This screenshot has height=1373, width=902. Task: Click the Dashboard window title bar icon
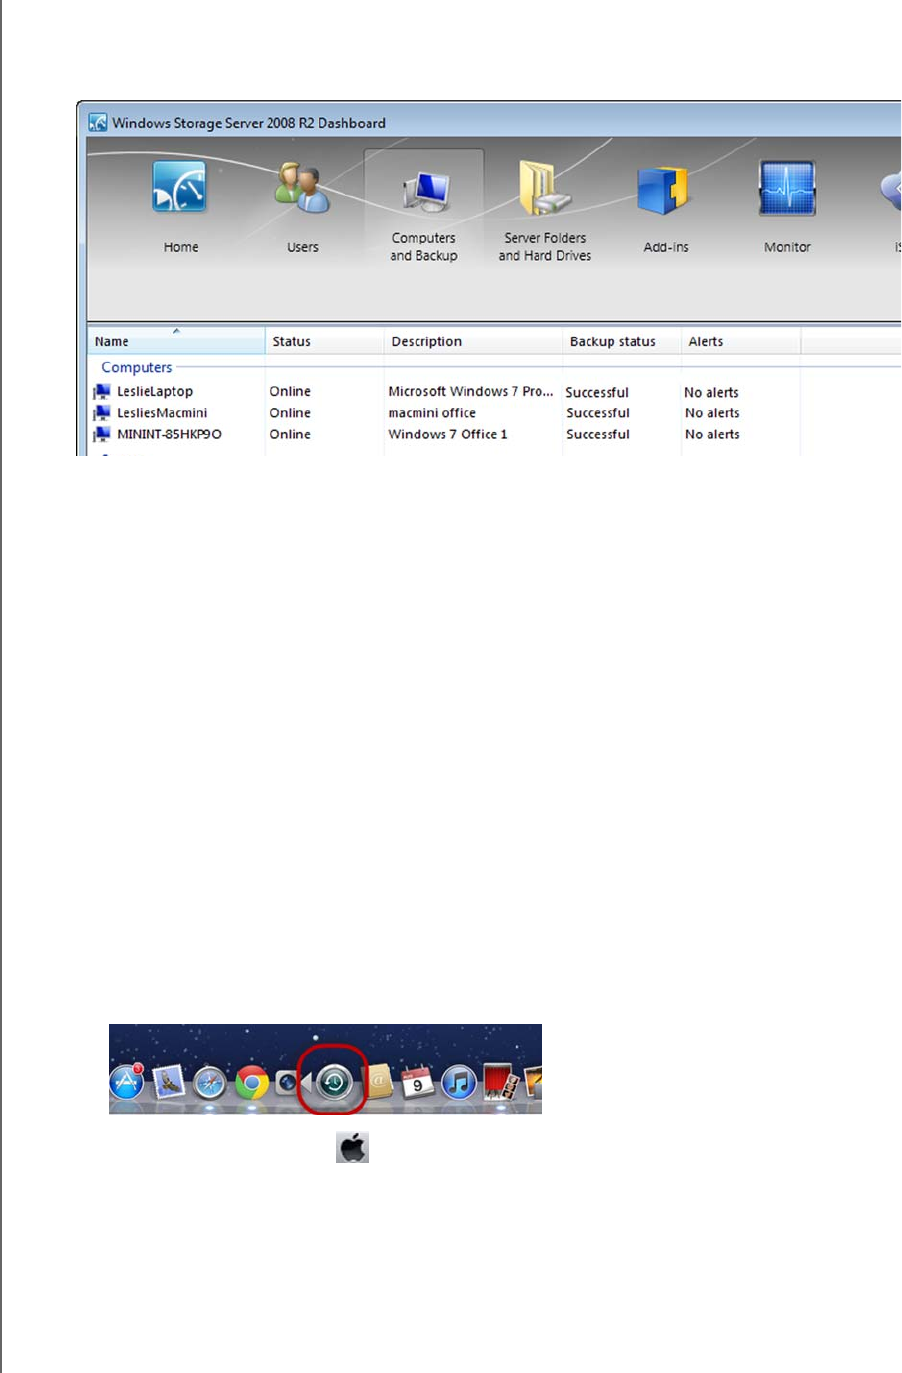(97, 123)
